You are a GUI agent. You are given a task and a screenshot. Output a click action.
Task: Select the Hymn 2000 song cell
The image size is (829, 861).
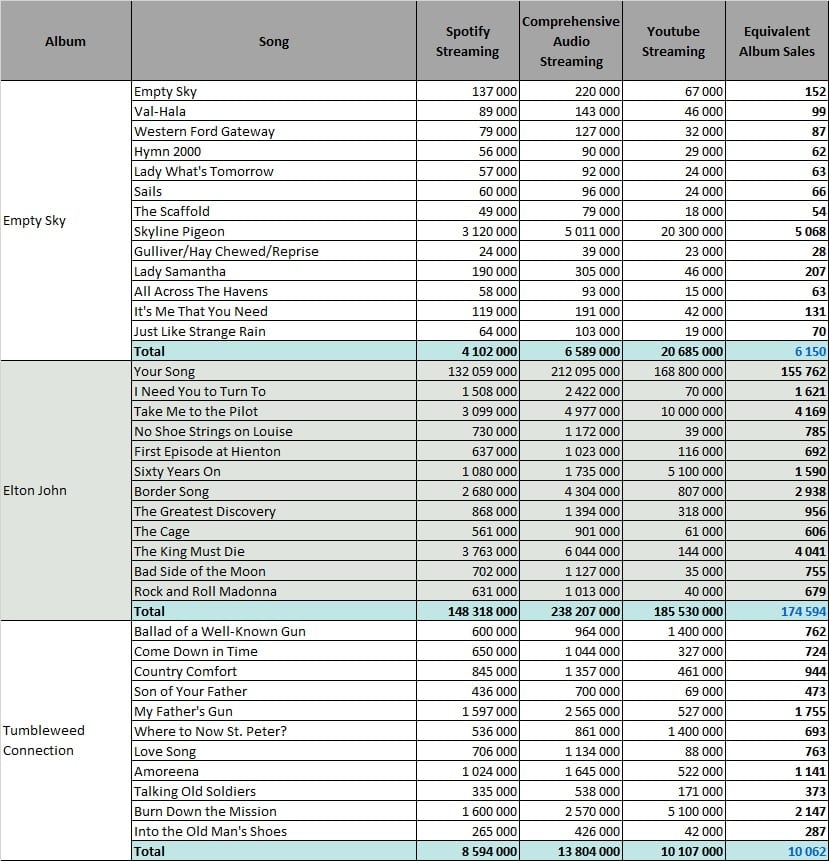[x=273, y=152]
